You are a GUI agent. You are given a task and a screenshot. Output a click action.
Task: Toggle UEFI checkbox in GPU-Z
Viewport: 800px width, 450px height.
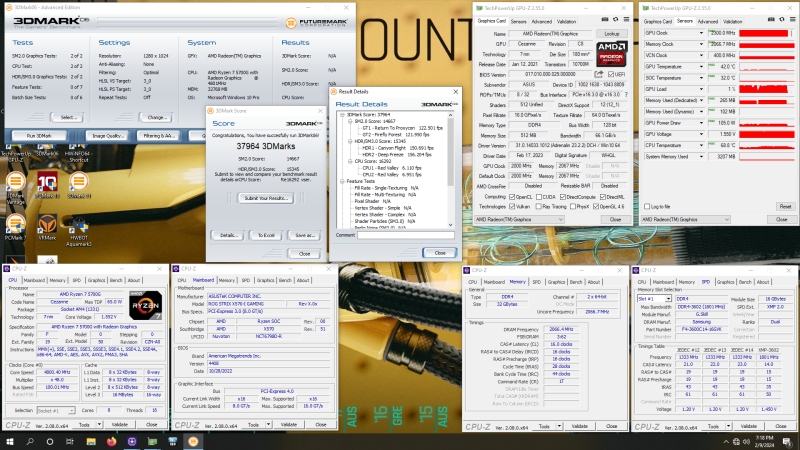coord(611,74)
